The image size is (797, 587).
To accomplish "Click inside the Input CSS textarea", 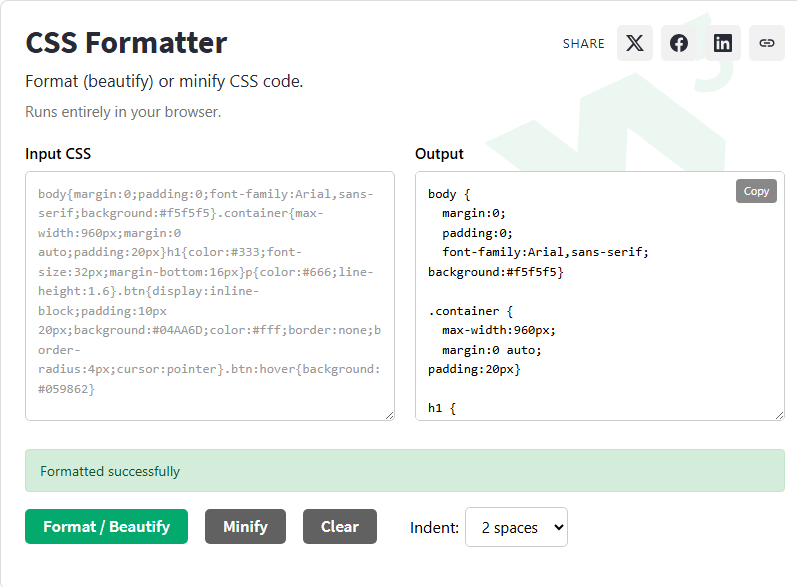I will click(210, 296).
